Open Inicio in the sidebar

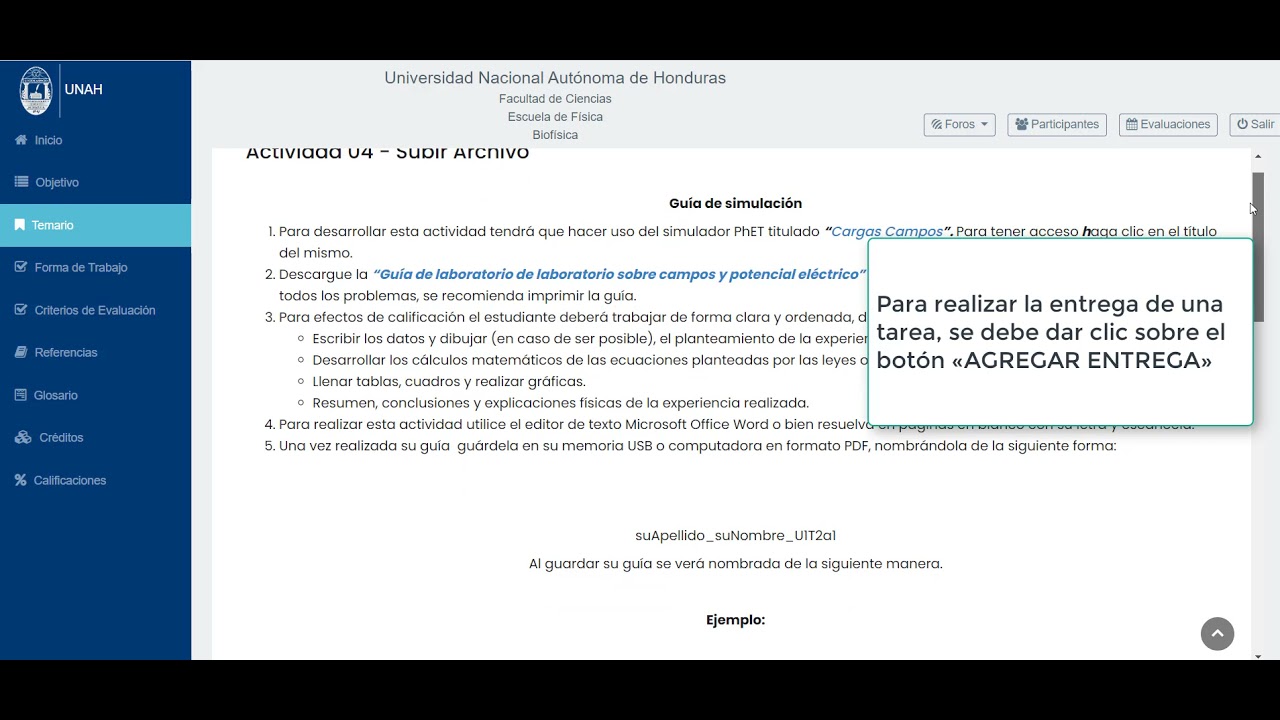click(95, 140)
